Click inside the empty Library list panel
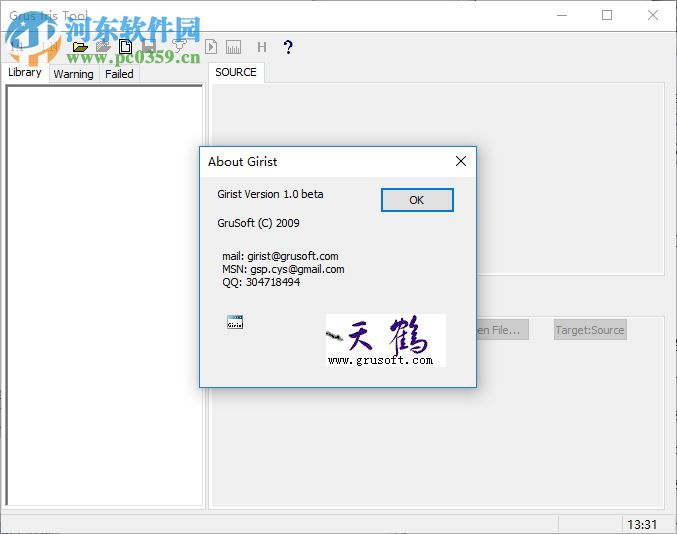Viewport: 677px width, 534px height. coord(104,296)
